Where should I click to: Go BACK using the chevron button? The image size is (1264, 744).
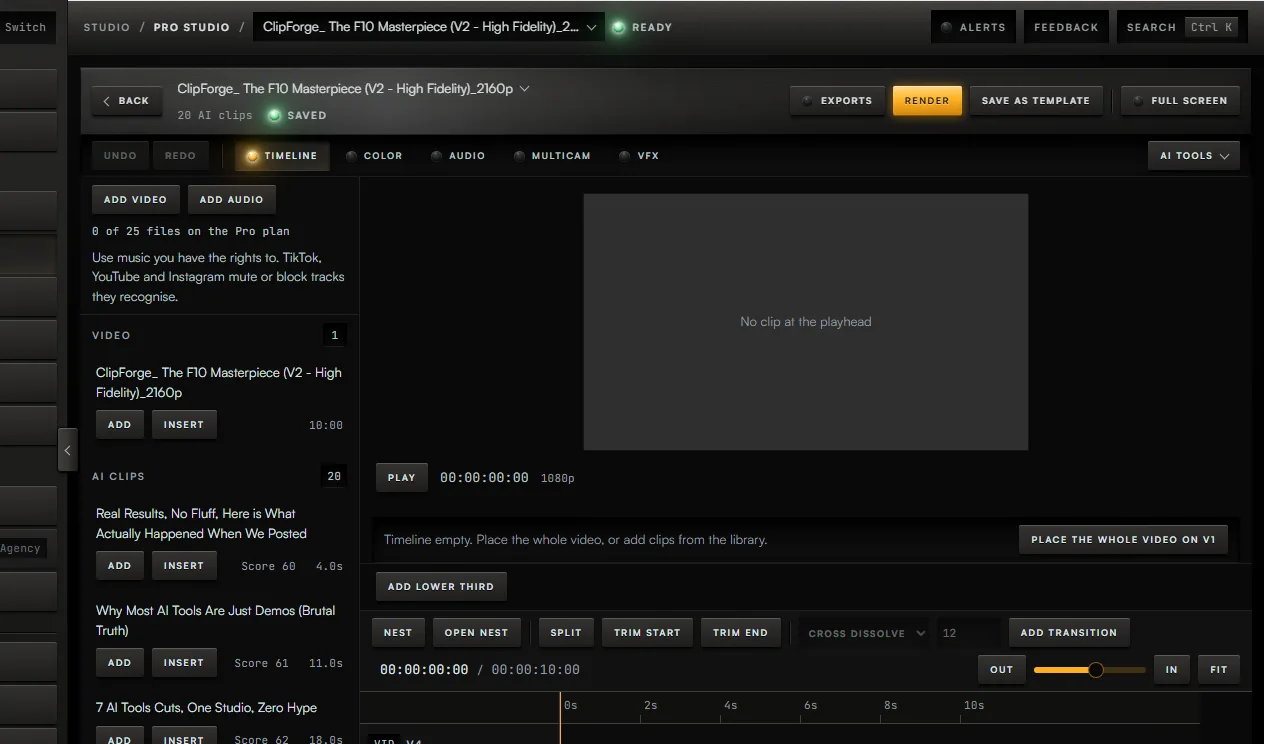pyautogui.click(x=127, y=101)
